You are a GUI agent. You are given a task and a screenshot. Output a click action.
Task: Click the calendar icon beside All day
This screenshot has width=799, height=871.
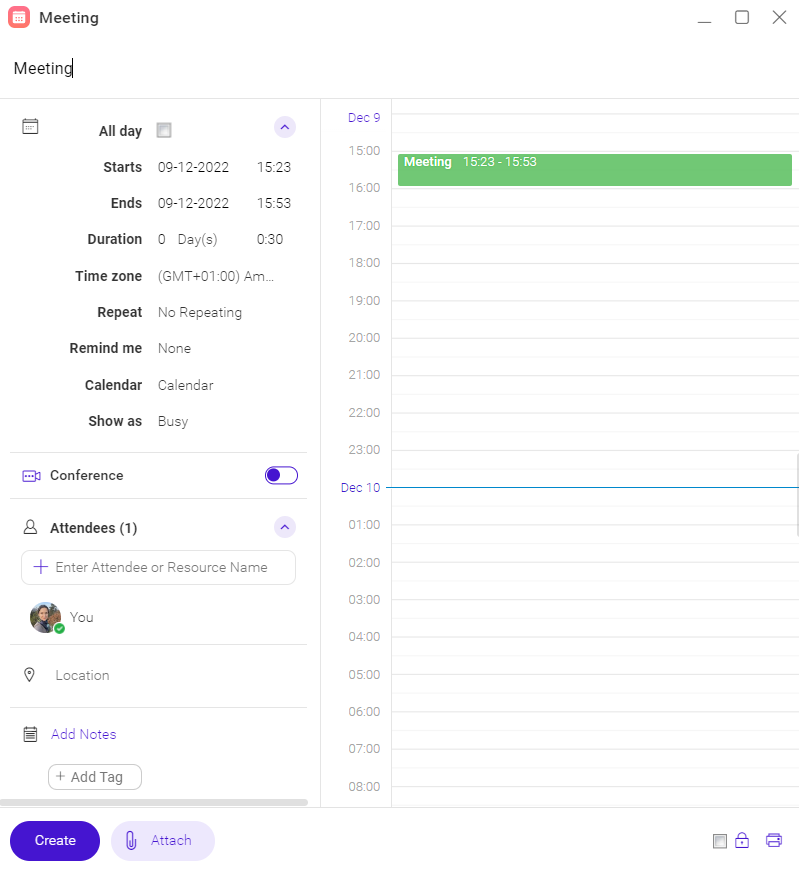pyautogui.click(x=30, y=127)
